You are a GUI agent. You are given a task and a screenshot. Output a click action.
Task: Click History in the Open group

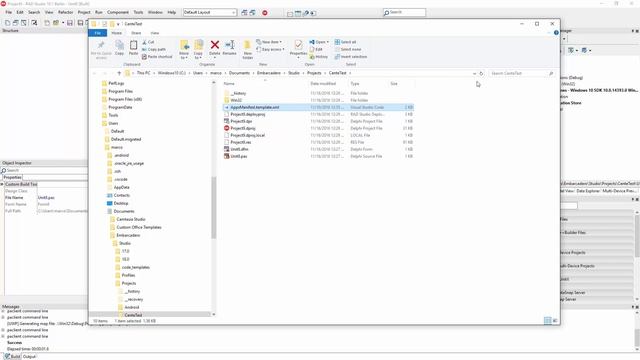click(x=318, y=57)
